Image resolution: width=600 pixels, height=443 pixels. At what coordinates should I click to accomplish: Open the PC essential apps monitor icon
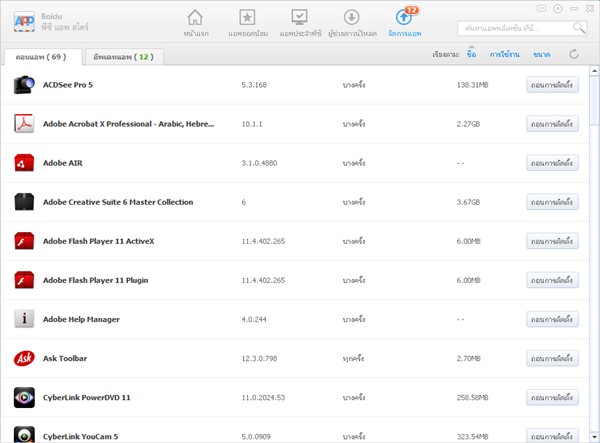299,18
